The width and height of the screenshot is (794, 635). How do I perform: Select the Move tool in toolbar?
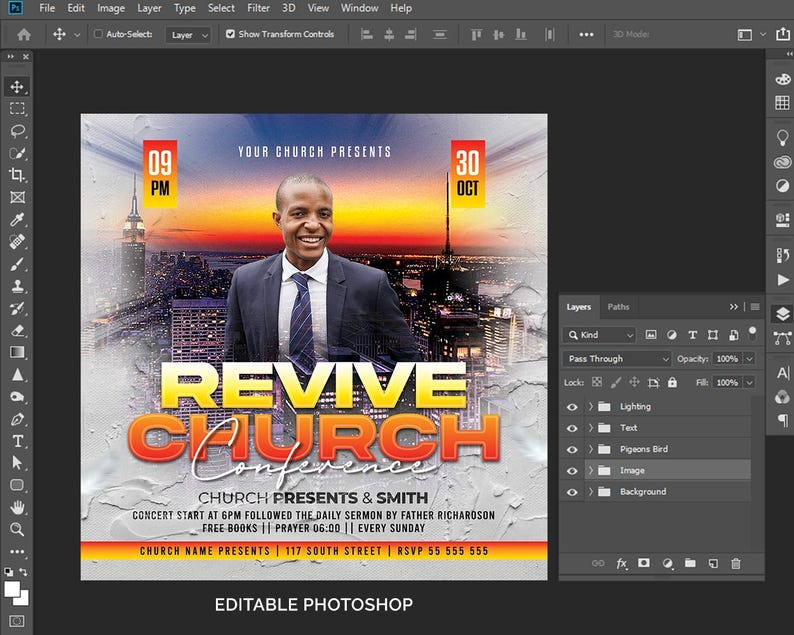(17, 87)
